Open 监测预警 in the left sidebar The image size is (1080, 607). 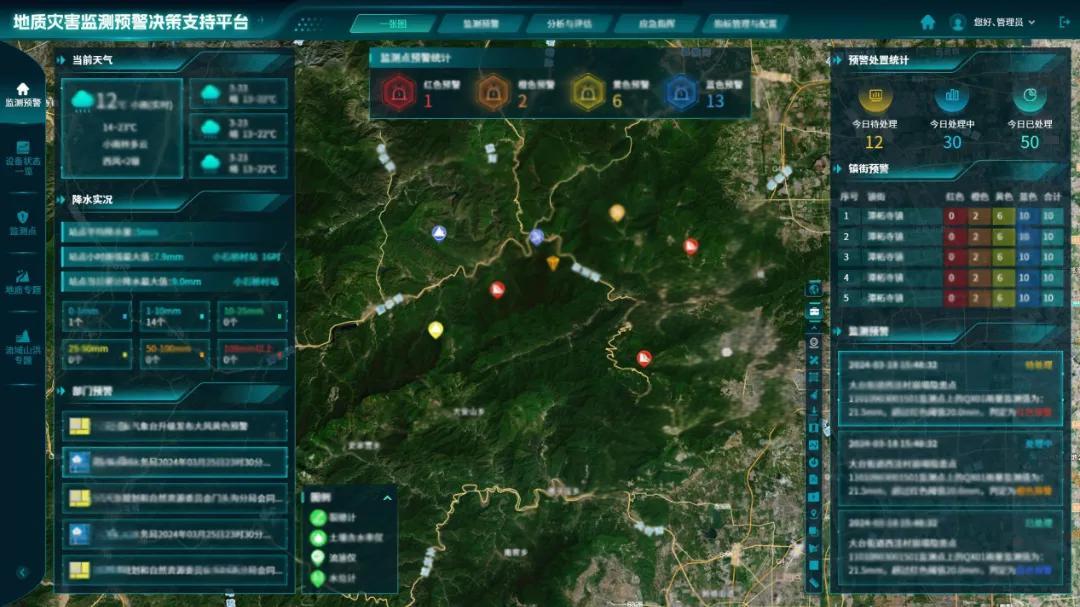(x=23, y=95)
